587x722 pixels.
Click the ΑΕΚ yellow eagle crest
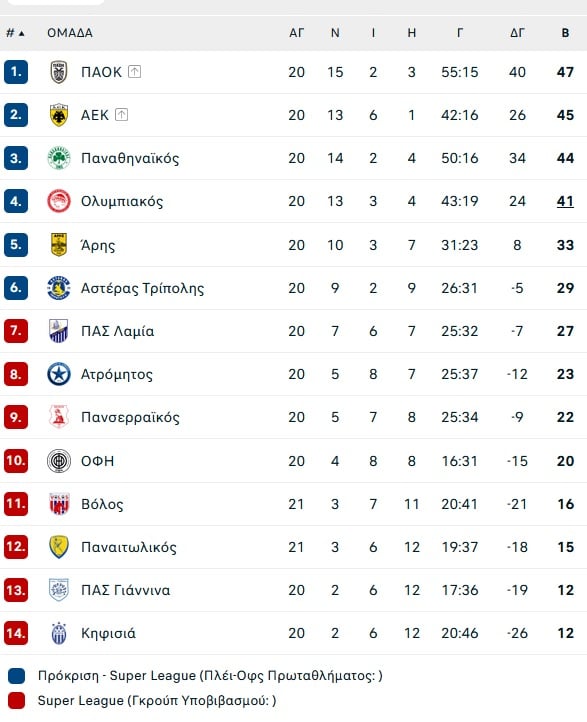point(59,115)
